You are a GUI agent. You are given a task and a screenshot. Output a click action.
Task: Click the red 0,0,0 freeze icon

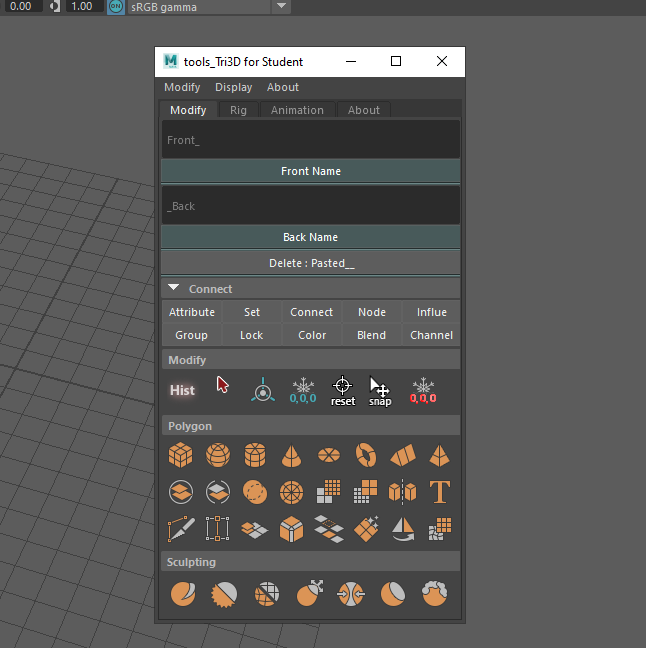423,390
